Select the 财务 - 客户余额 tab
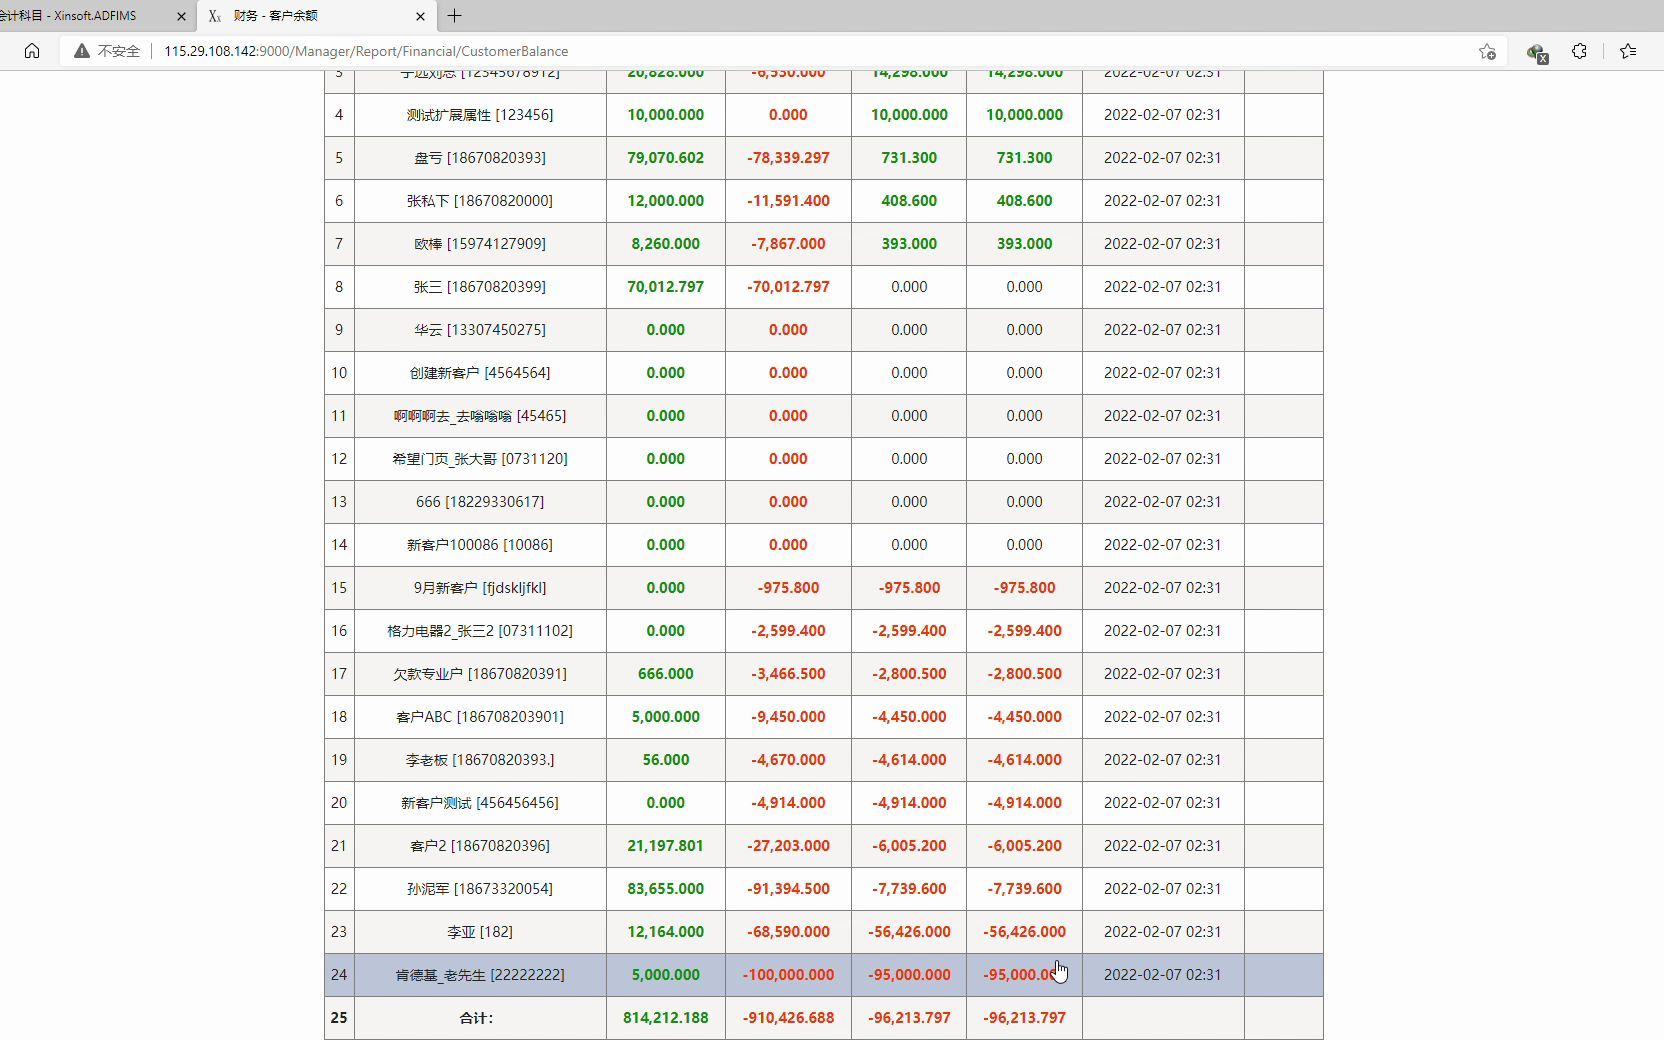The image size is (1664, 1040). (315, 16)
